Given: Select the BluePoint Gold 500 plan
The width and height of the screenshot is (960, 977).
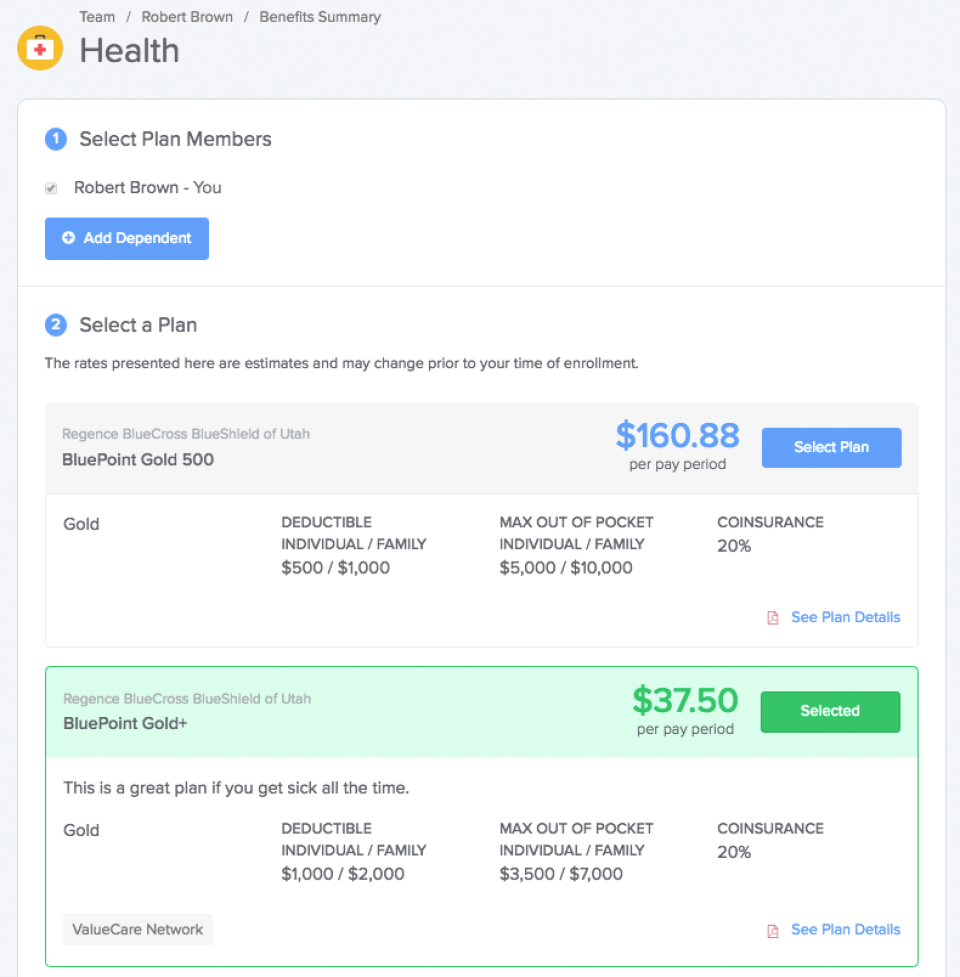Looking at the screenshot, I should point(831,447).
